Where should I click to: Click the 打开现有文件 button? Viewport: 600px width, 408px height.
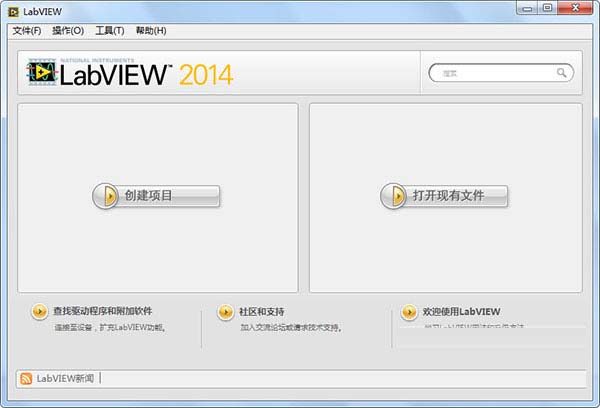coord(444,196)
